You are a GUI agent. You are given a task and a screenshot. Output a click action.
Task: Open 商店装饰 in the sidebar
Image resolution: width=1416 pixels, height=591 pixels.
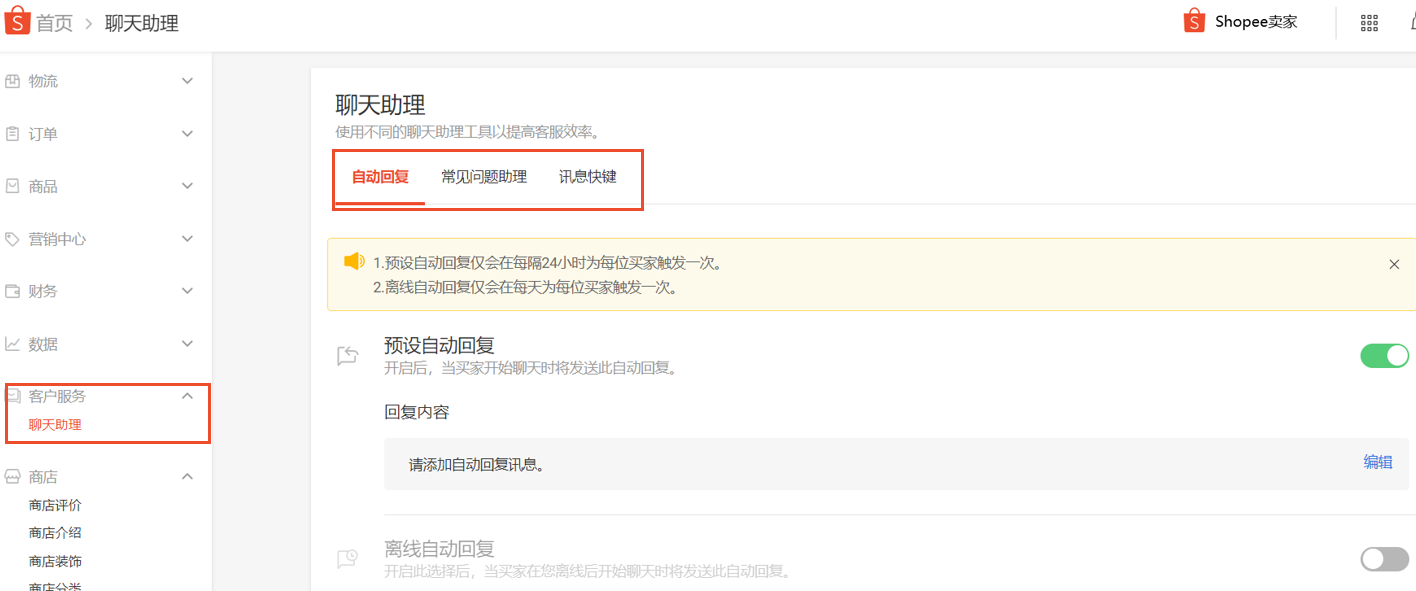[55, 562]
